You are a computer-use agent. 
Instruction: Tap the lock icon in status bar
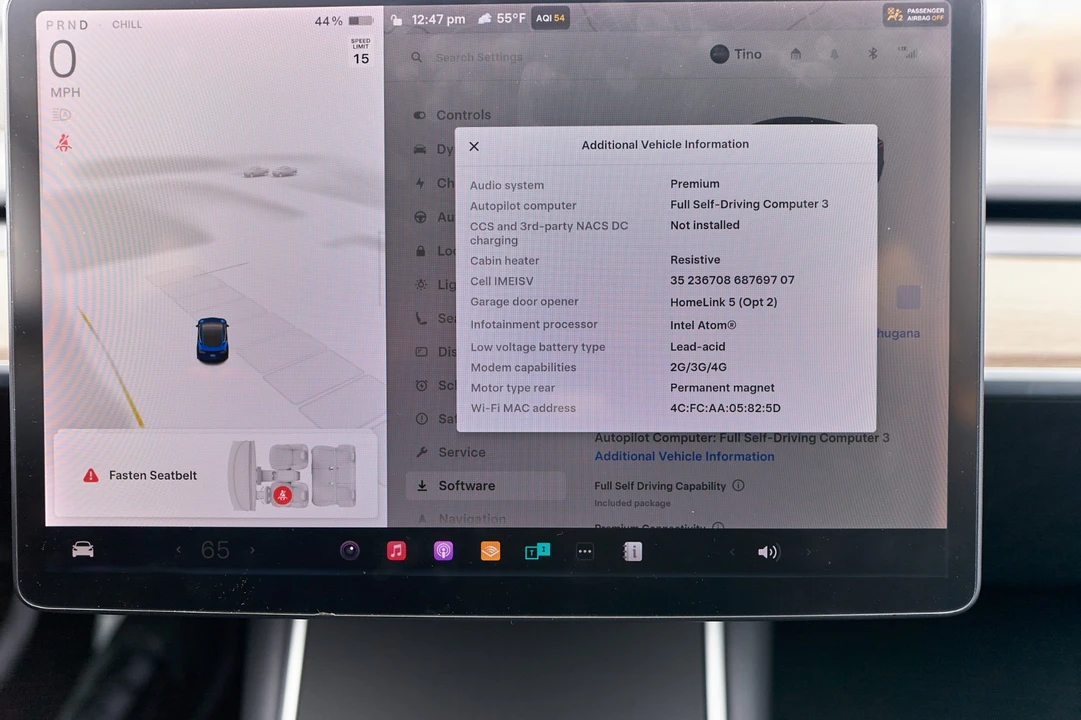coord(396,19)
